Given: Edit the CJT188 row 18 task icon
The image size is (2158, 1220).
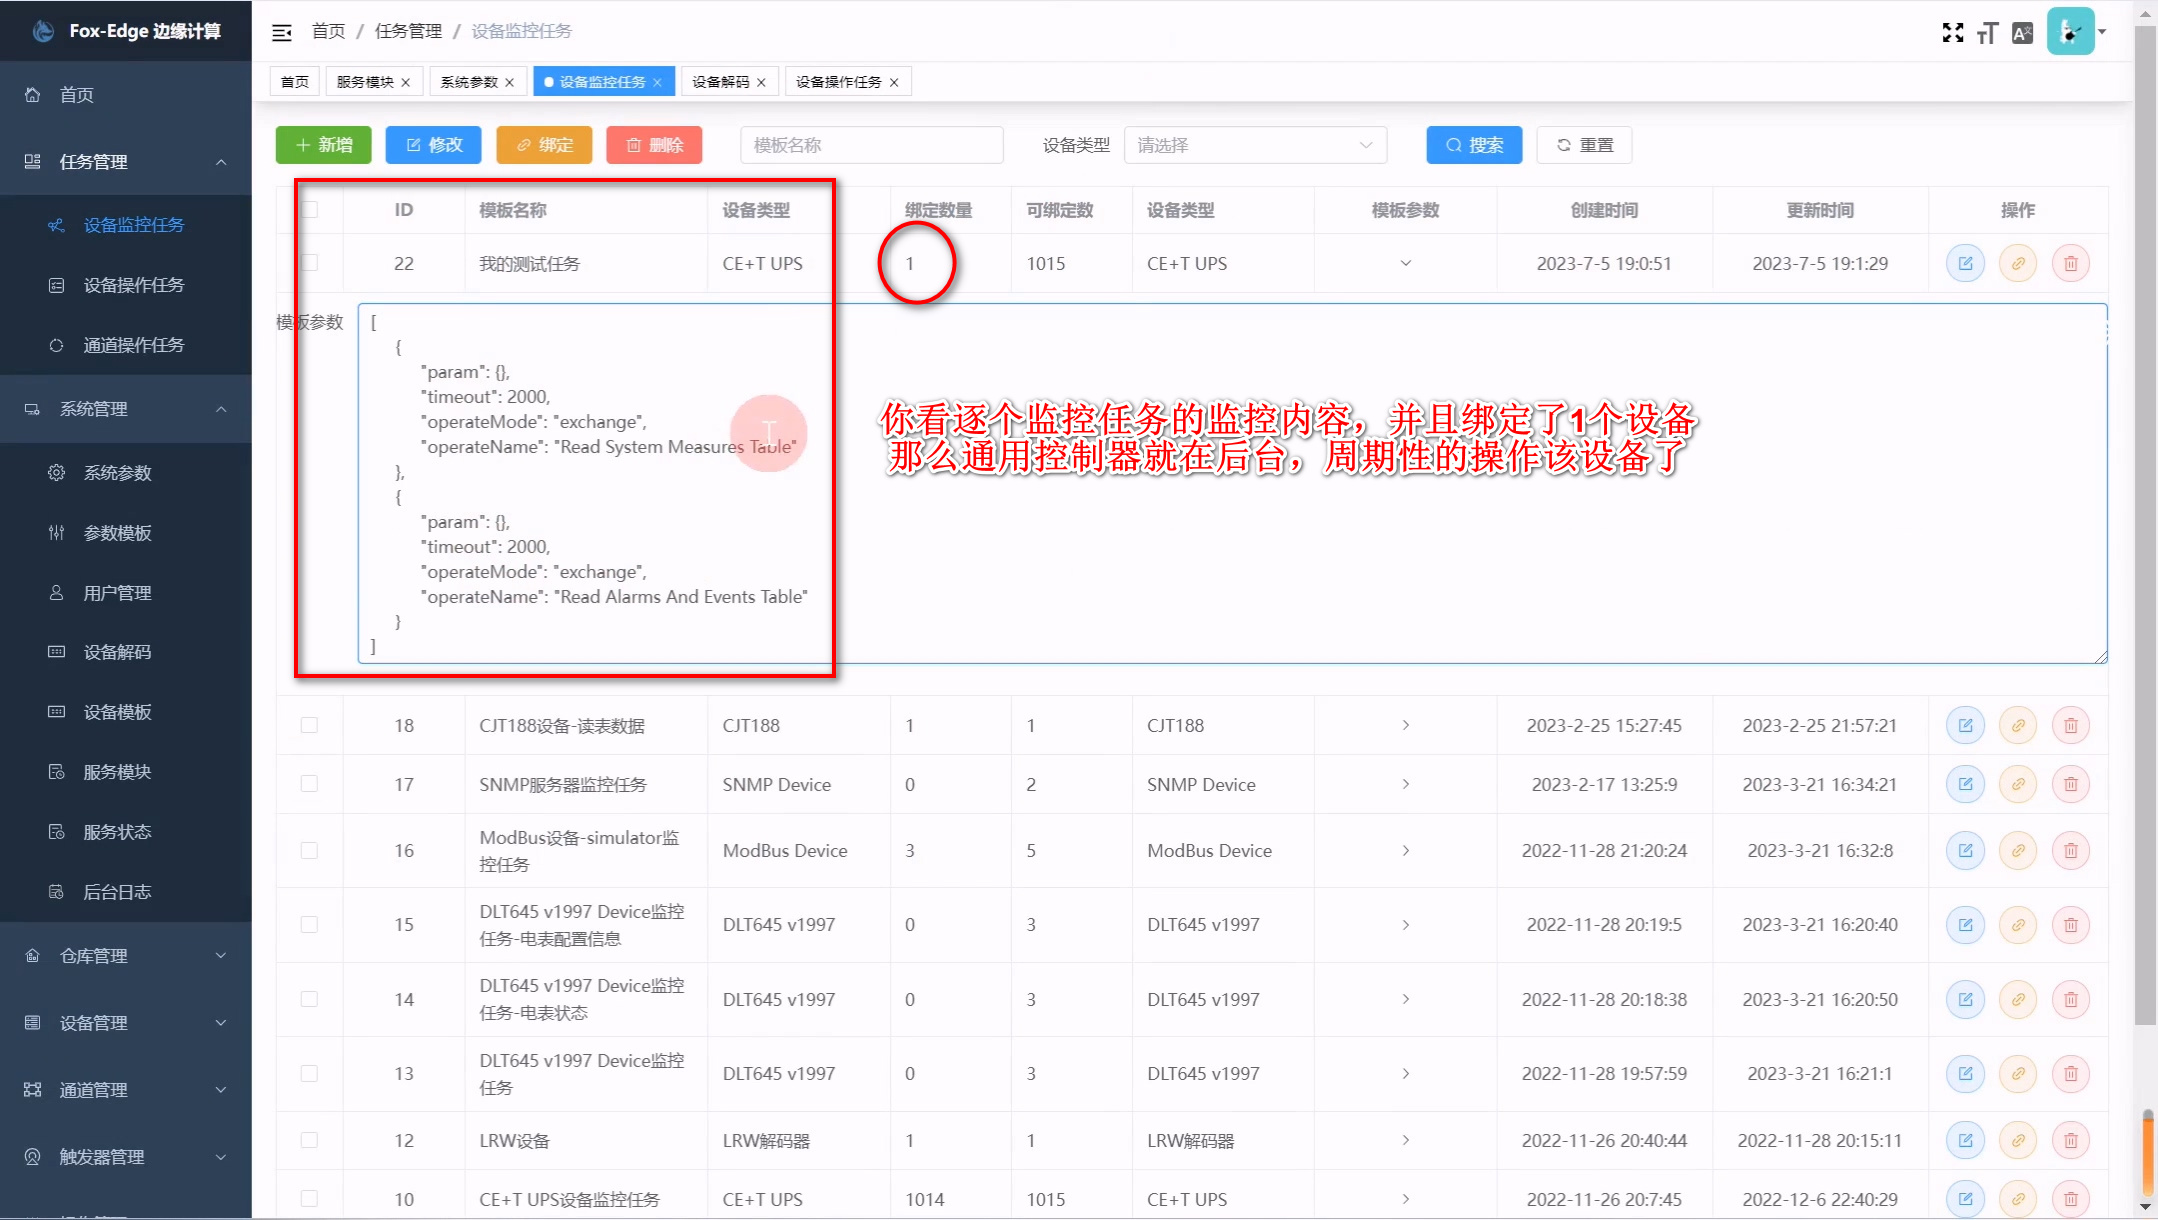Looking at the screenshot, I should [x=1965, y=726].
